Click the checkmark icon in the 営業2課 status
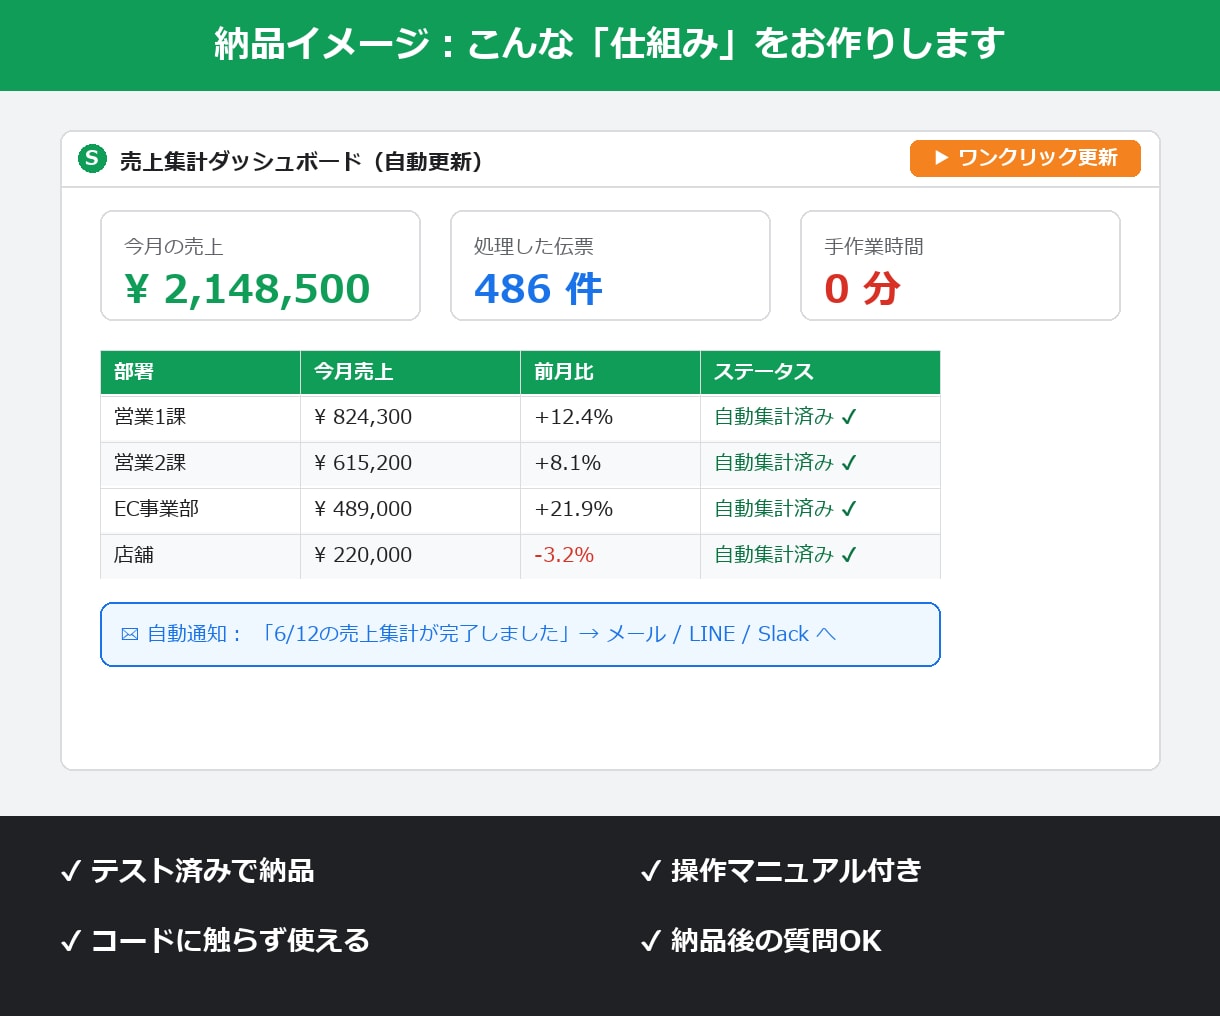 (x=849, y=463)
